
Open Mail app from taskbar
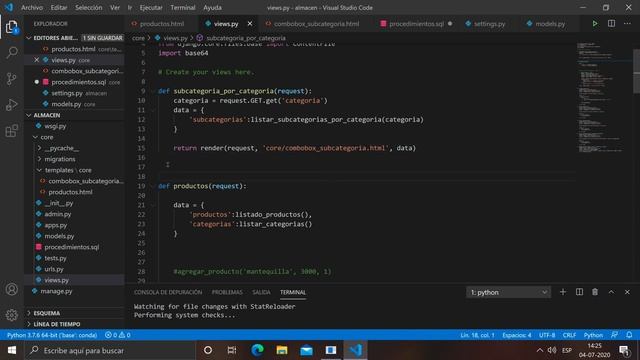point(306,350)
